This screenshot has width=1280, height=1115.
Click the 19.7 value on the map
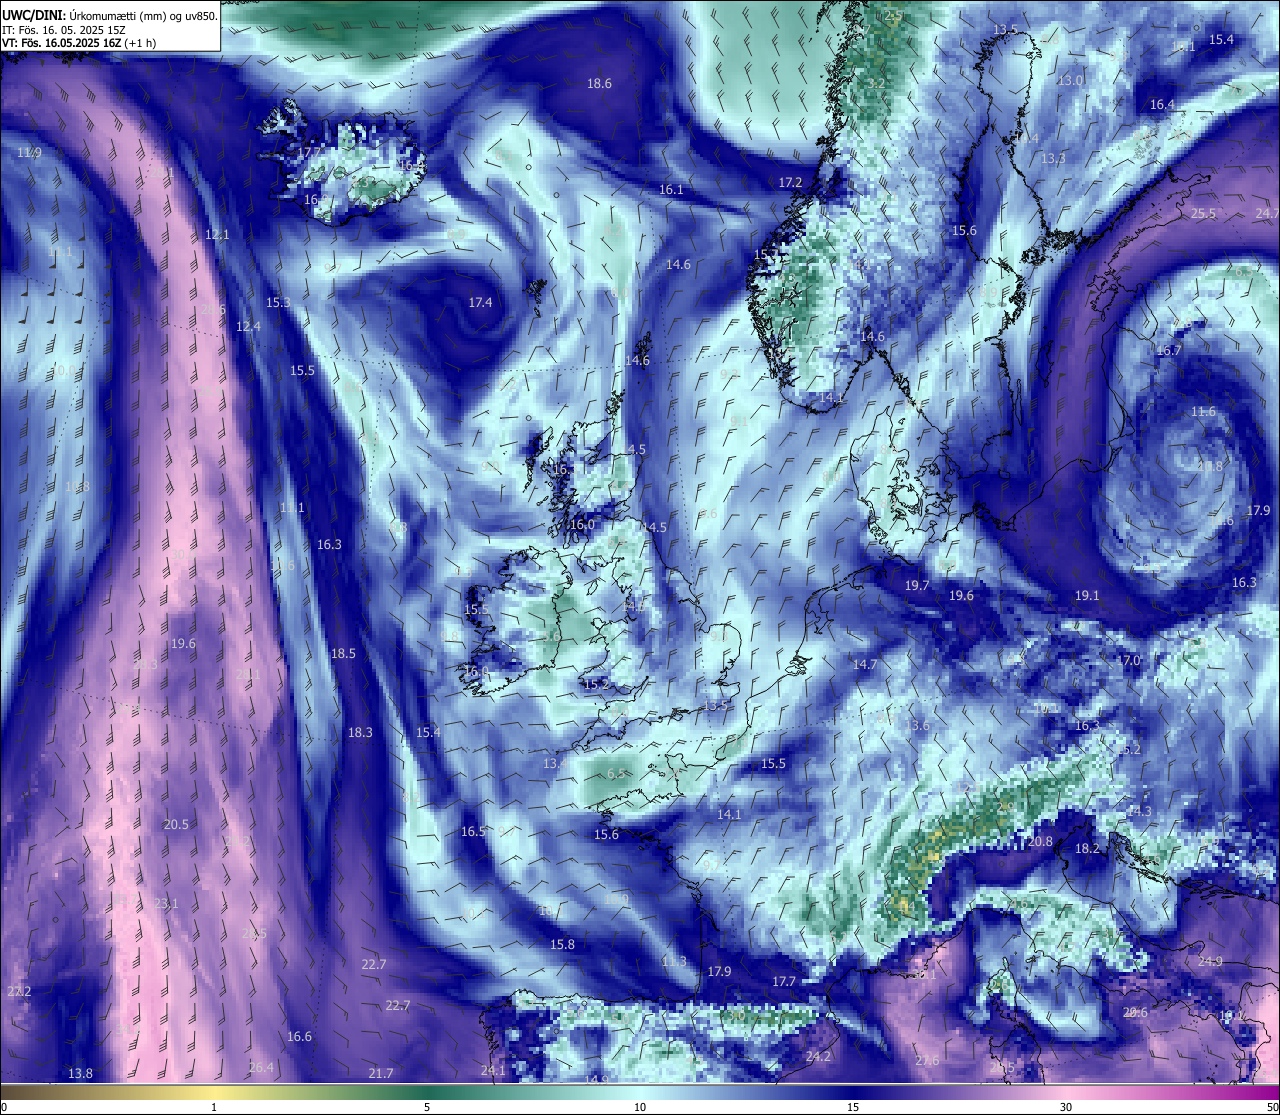(917, 585)
